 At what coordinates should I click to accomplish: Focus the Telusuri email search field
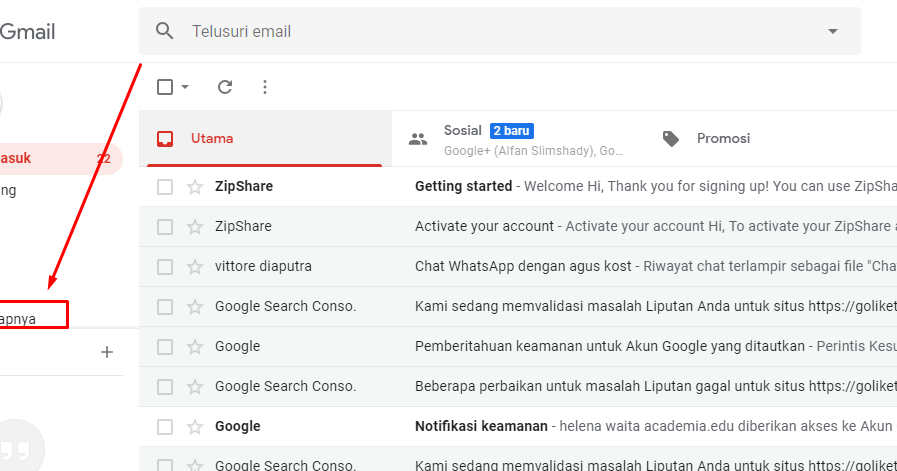click(500, 31)
